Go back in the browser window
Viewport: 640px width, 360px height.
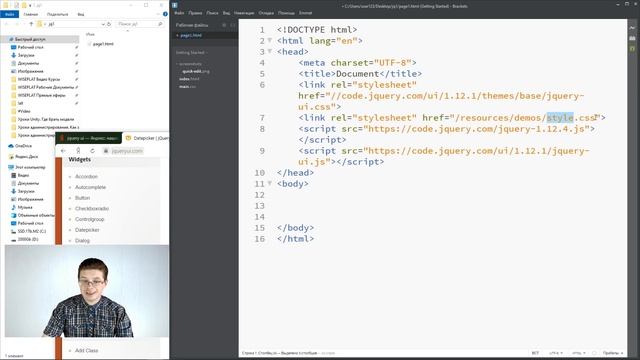(x=63, y=151)
